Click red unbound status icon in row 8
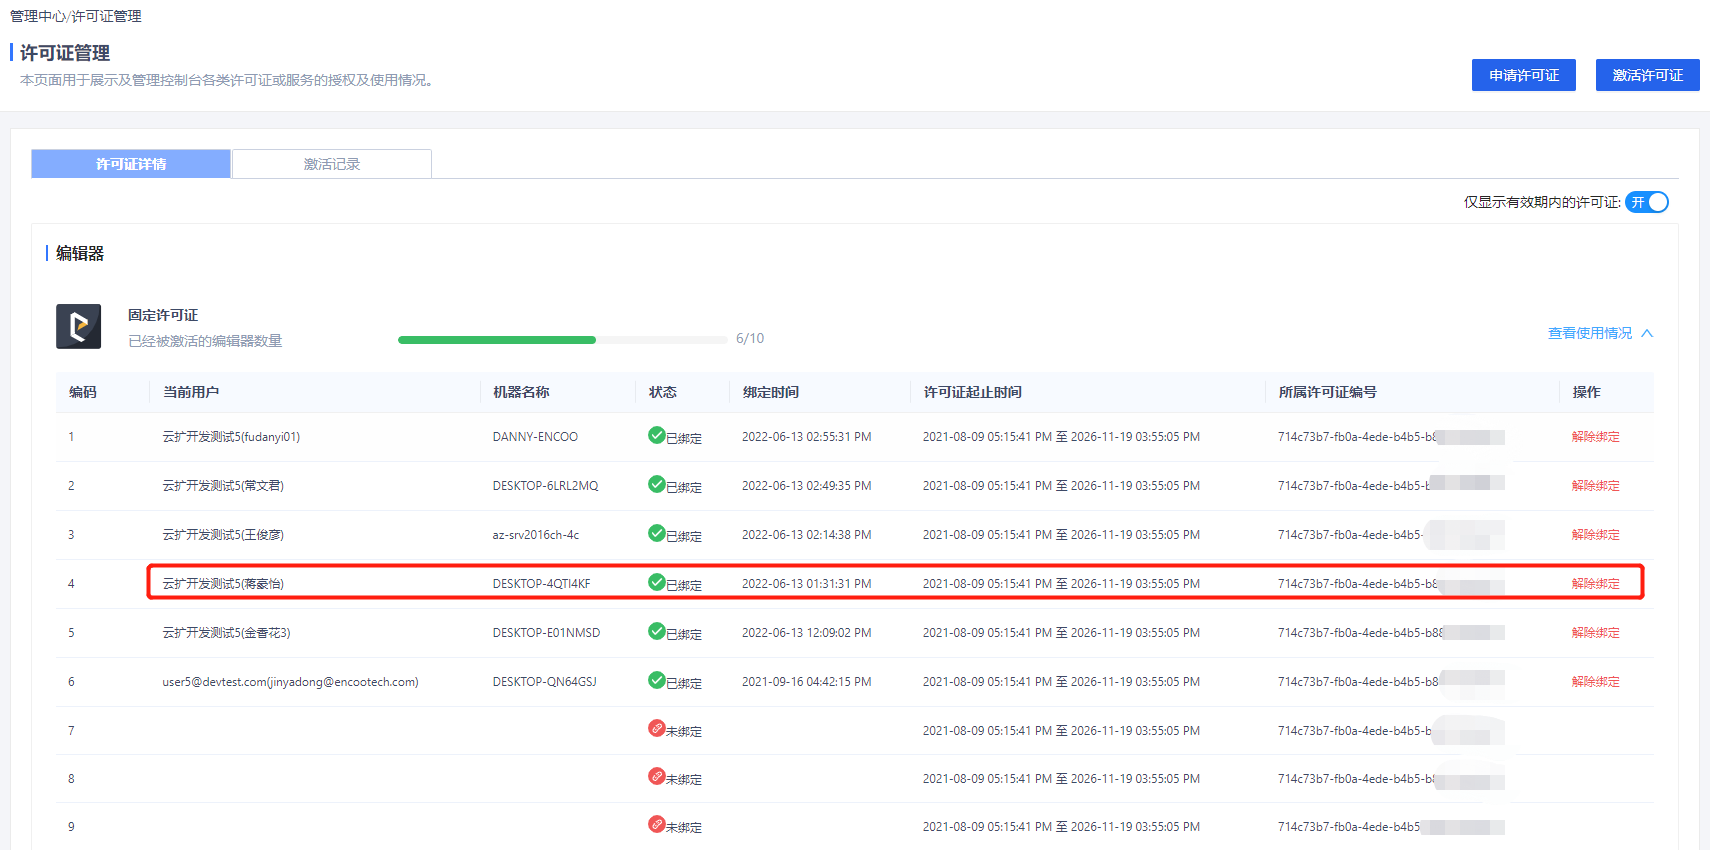Viewport: 1710px width, 850px height. coord(656,776)
